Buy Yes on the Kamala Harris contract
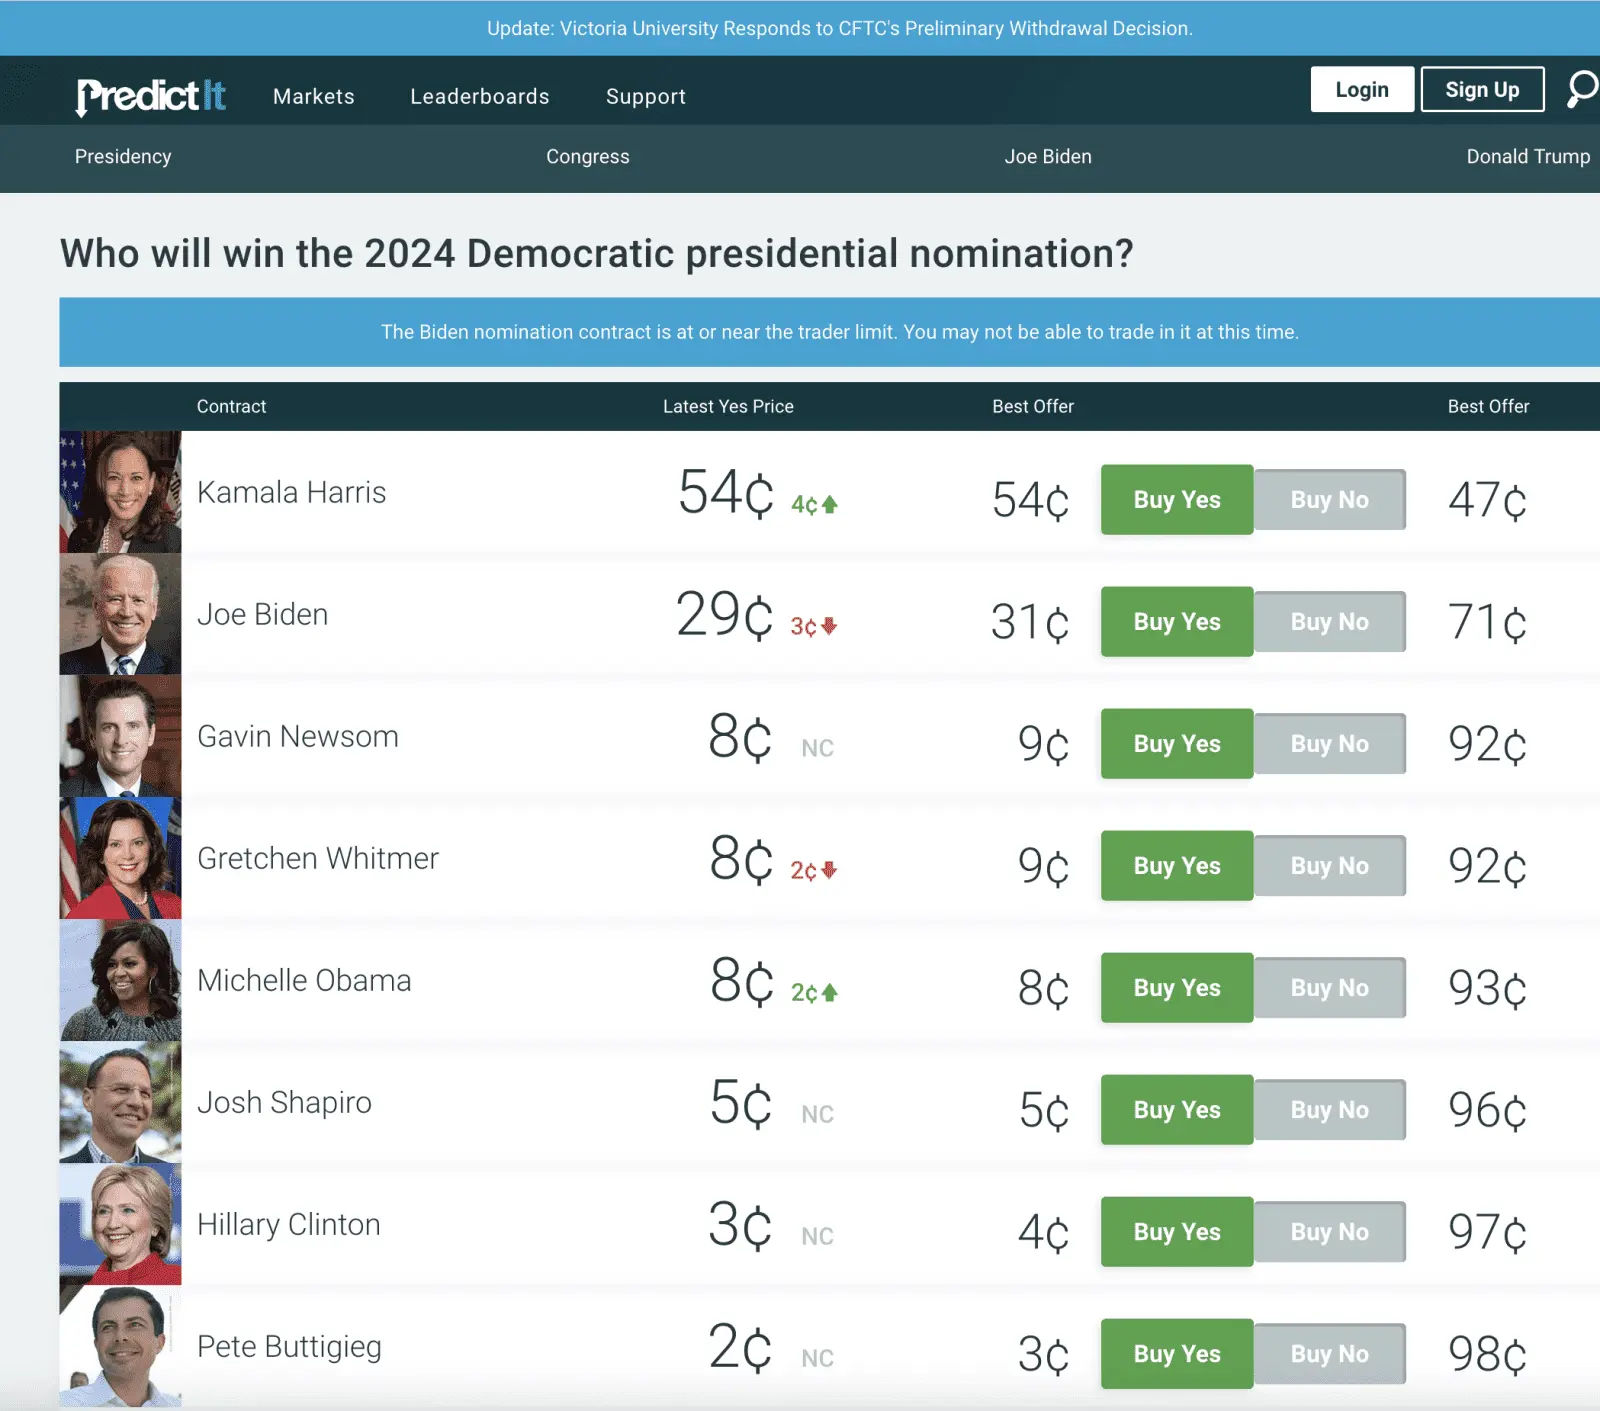Screen dimensions: 1600x1411 (x=1176, y=499)
